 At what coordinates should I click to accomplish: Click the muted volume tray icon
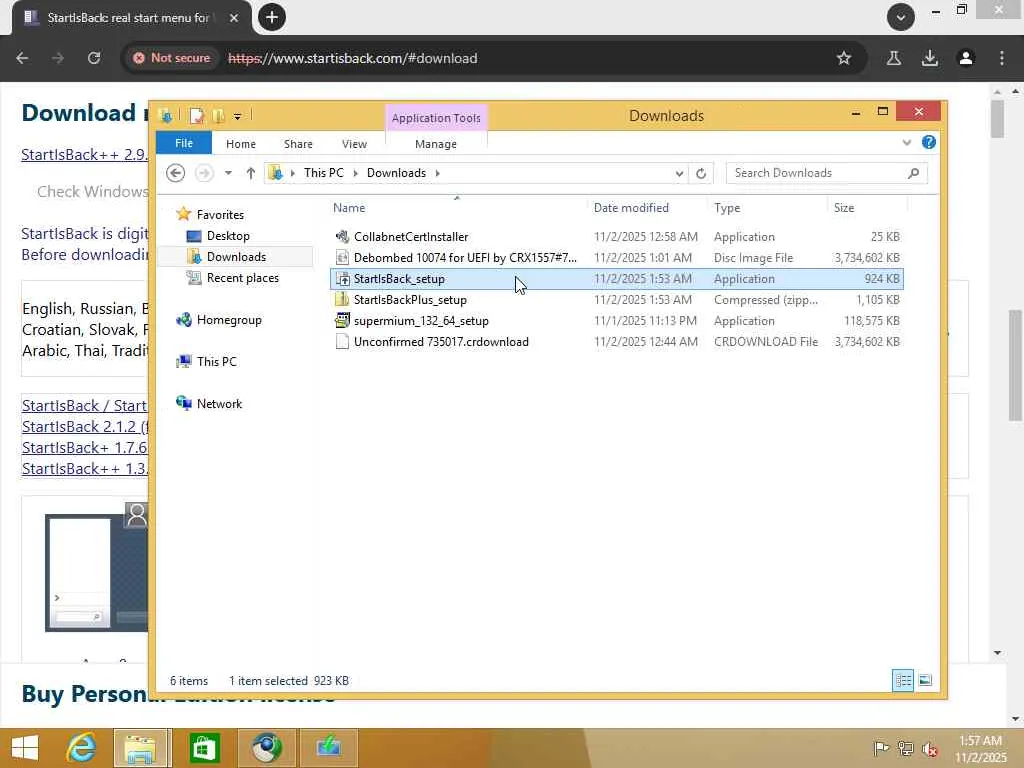tap(929, 749)
